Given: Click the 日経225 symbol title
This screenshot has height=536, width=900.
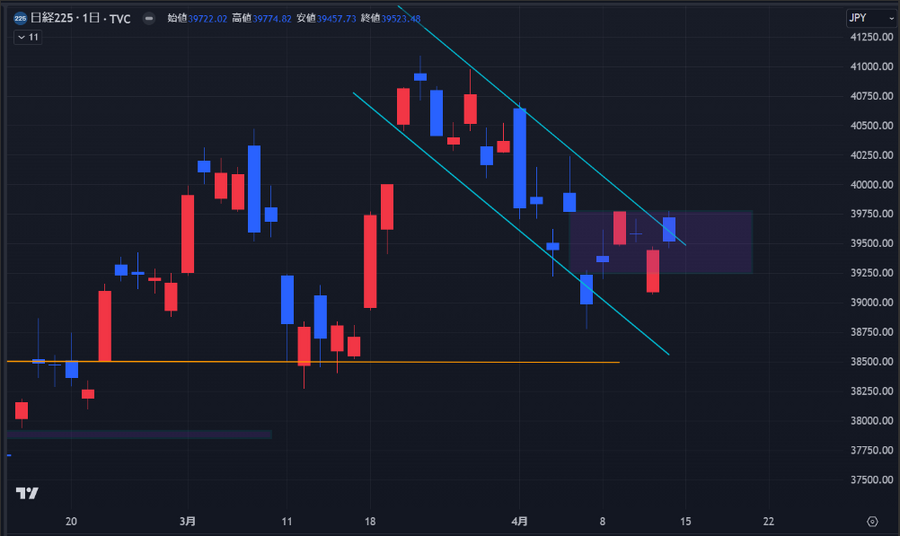Looking at the screenshot, I should pos(54,19).
